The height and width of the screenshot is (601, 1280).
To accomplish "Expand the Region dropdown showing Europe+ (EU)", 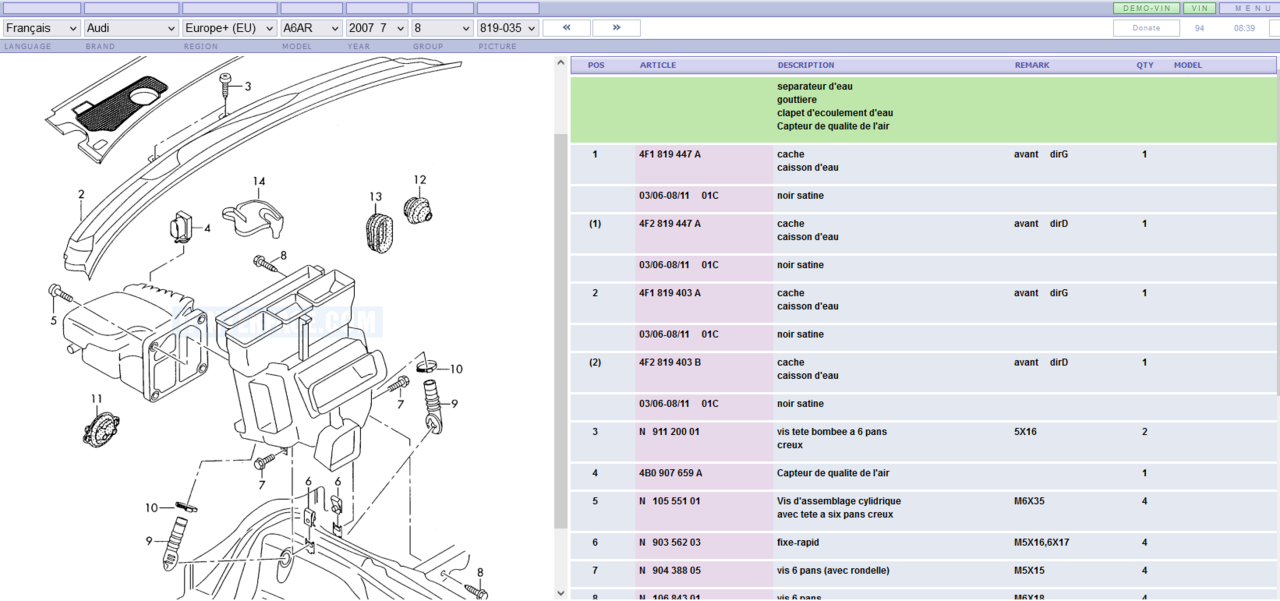I will click(x=229, y=28).
